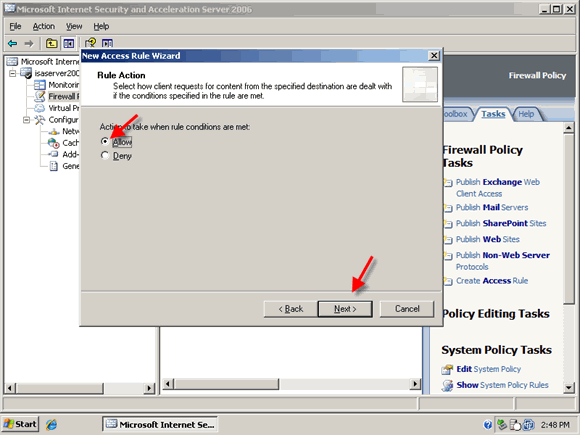The height and width of the screenshot is (435, 580).
Task: Click the task pane scroll down arrow
Action: [x=569, y=387]
